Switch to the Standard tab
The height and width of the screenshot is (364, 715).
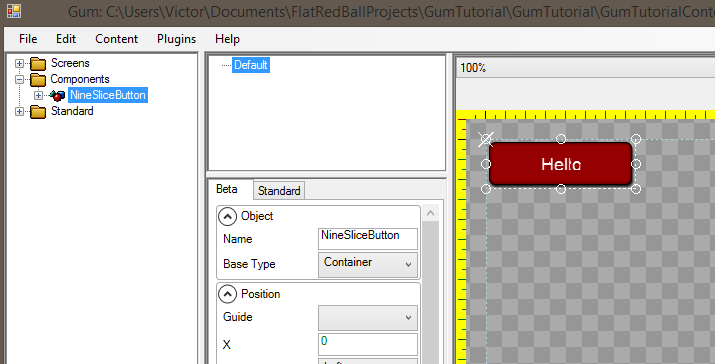(279, 191)
